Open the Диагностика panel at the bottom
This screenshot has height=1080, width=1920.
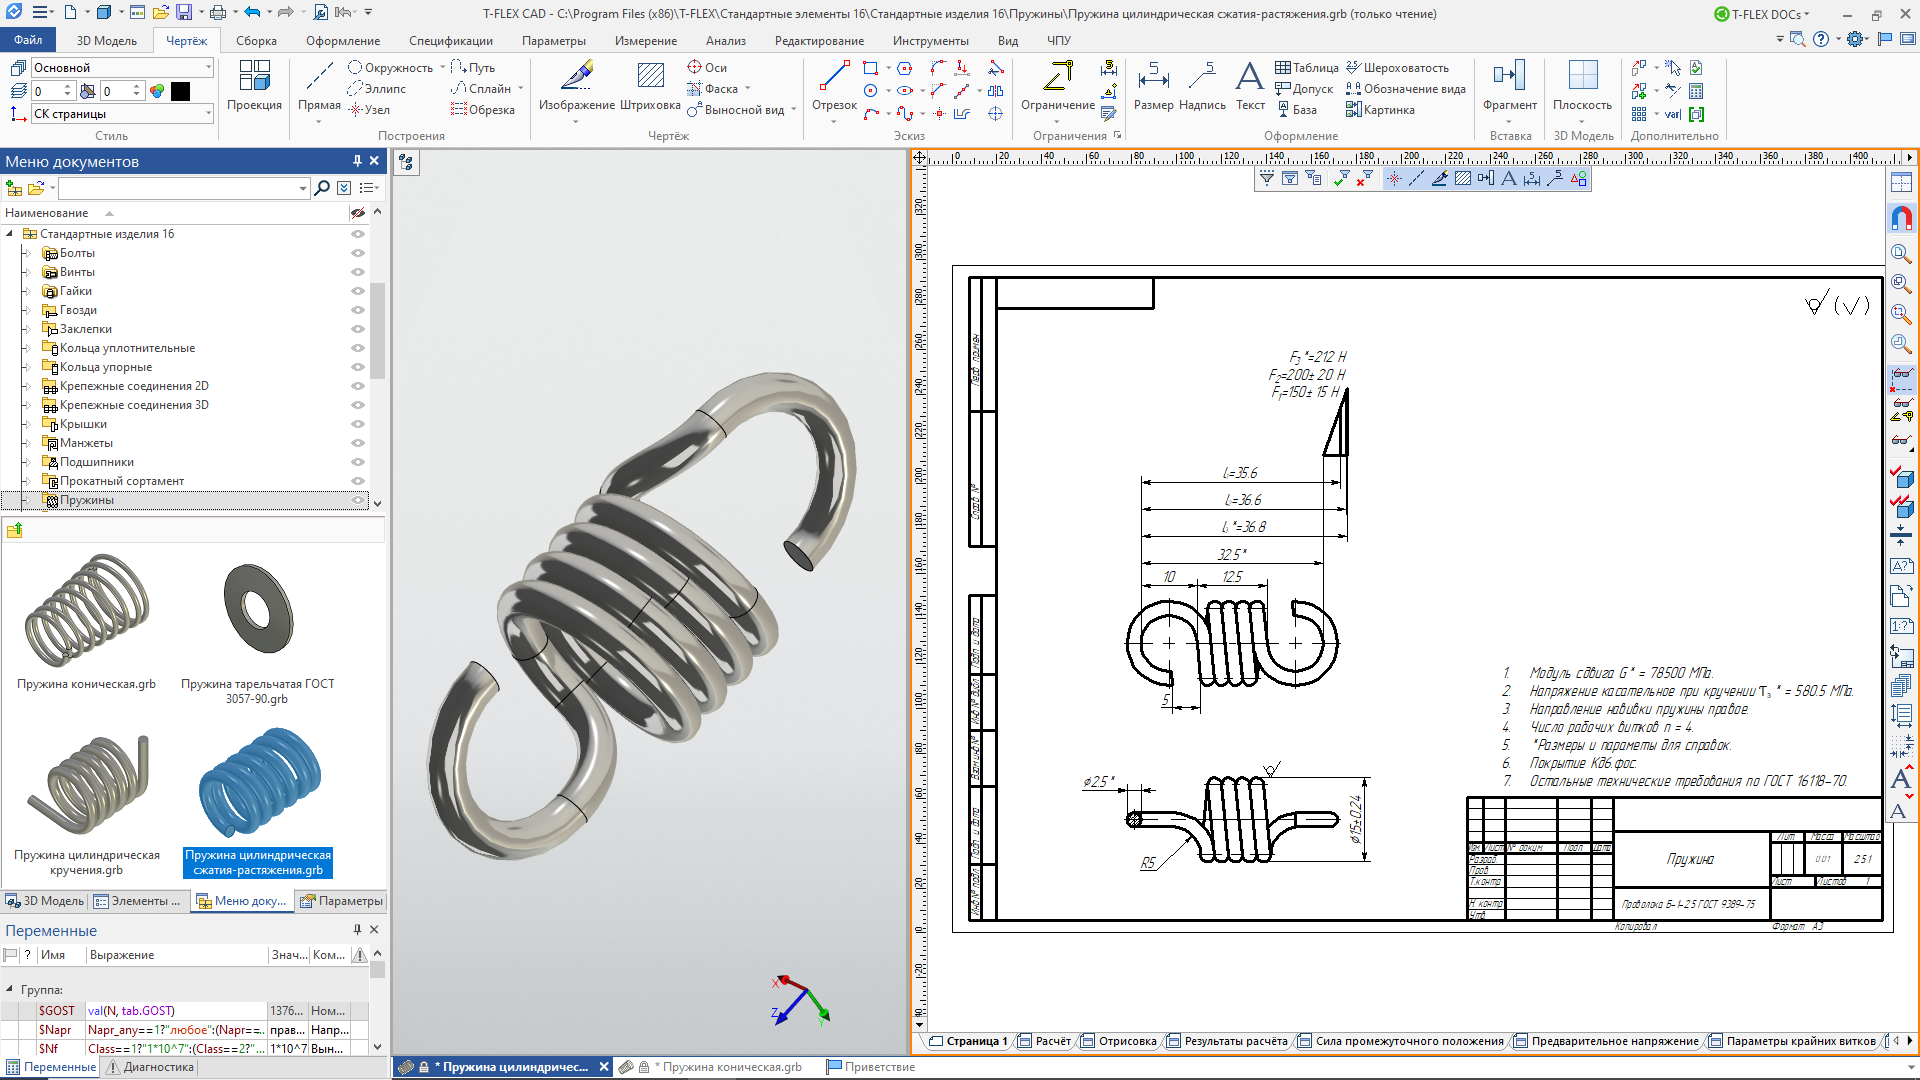151,1067
